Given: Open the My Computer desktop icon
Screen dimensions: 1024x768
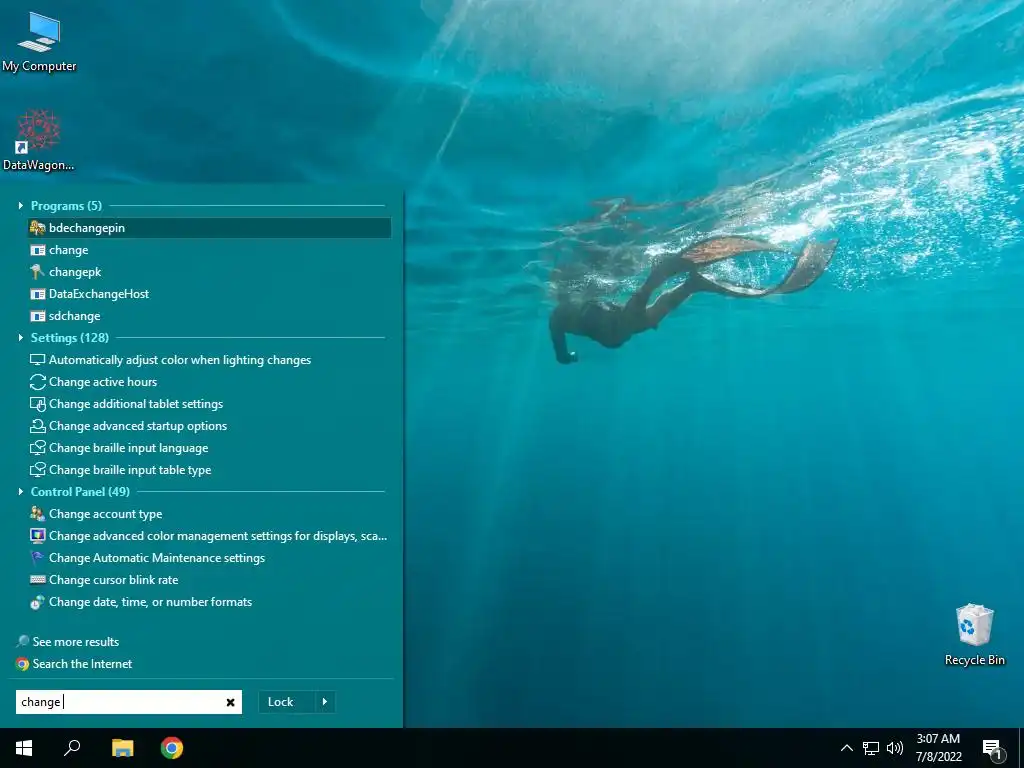Looking at the screenshot, I should [39, 42].
